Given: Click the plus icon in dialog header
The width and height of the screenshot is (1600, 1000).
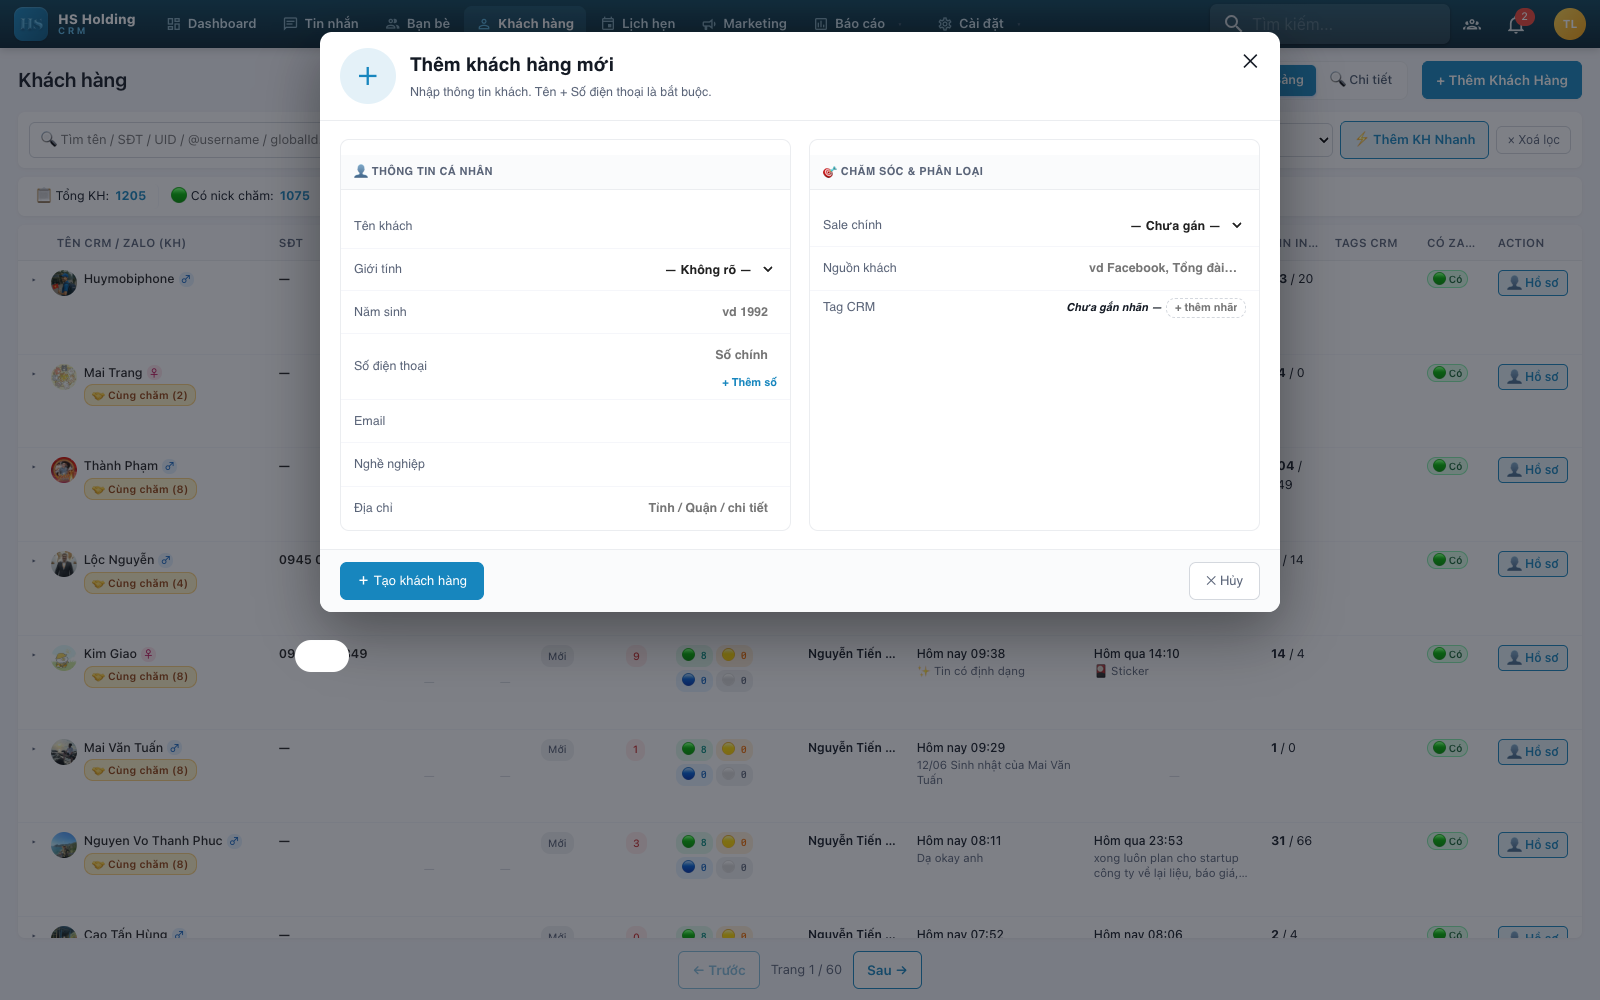Looking at the screenshot, I should click(368, 76).
